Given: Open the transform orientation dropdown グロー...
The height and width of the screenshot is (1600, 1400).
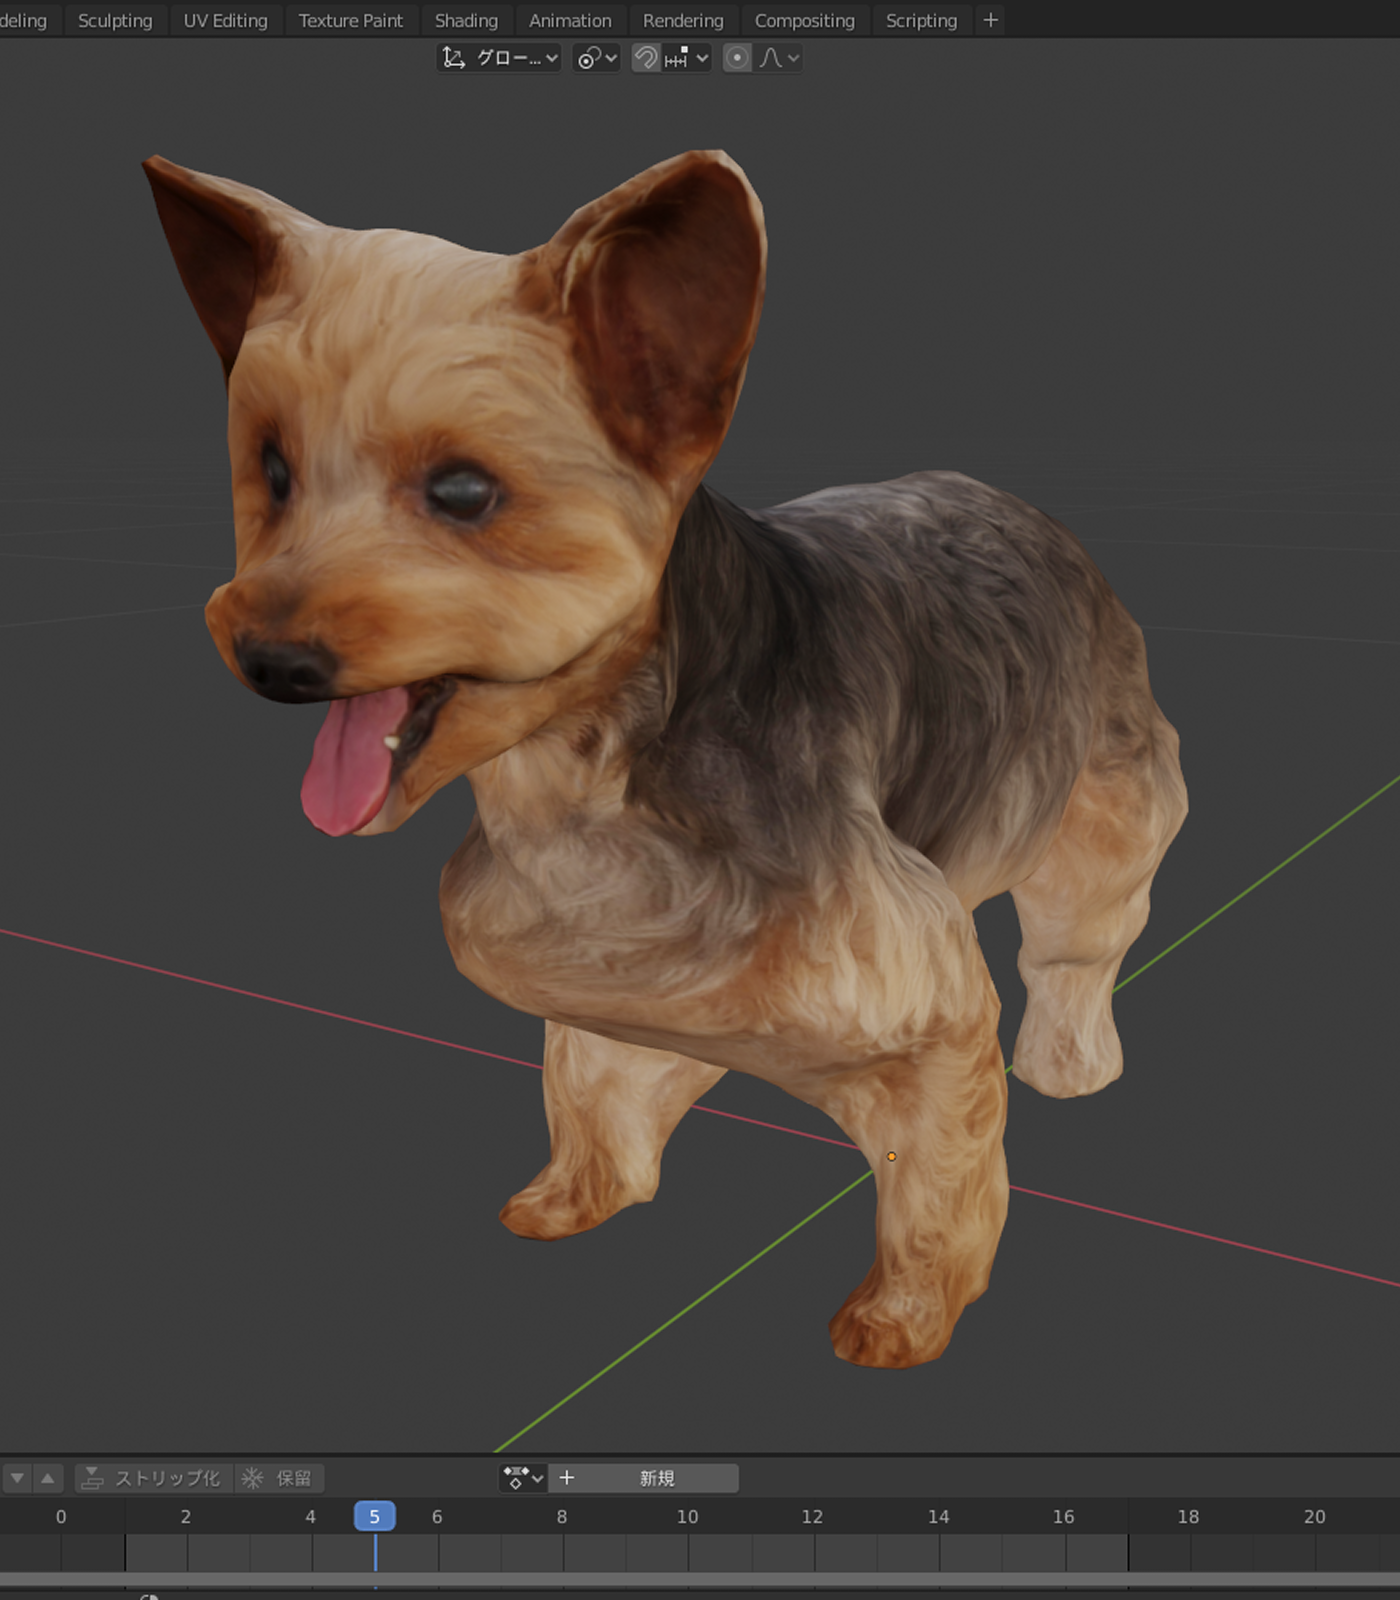Looking at the screenshot, I should click(x=499, y=58).
